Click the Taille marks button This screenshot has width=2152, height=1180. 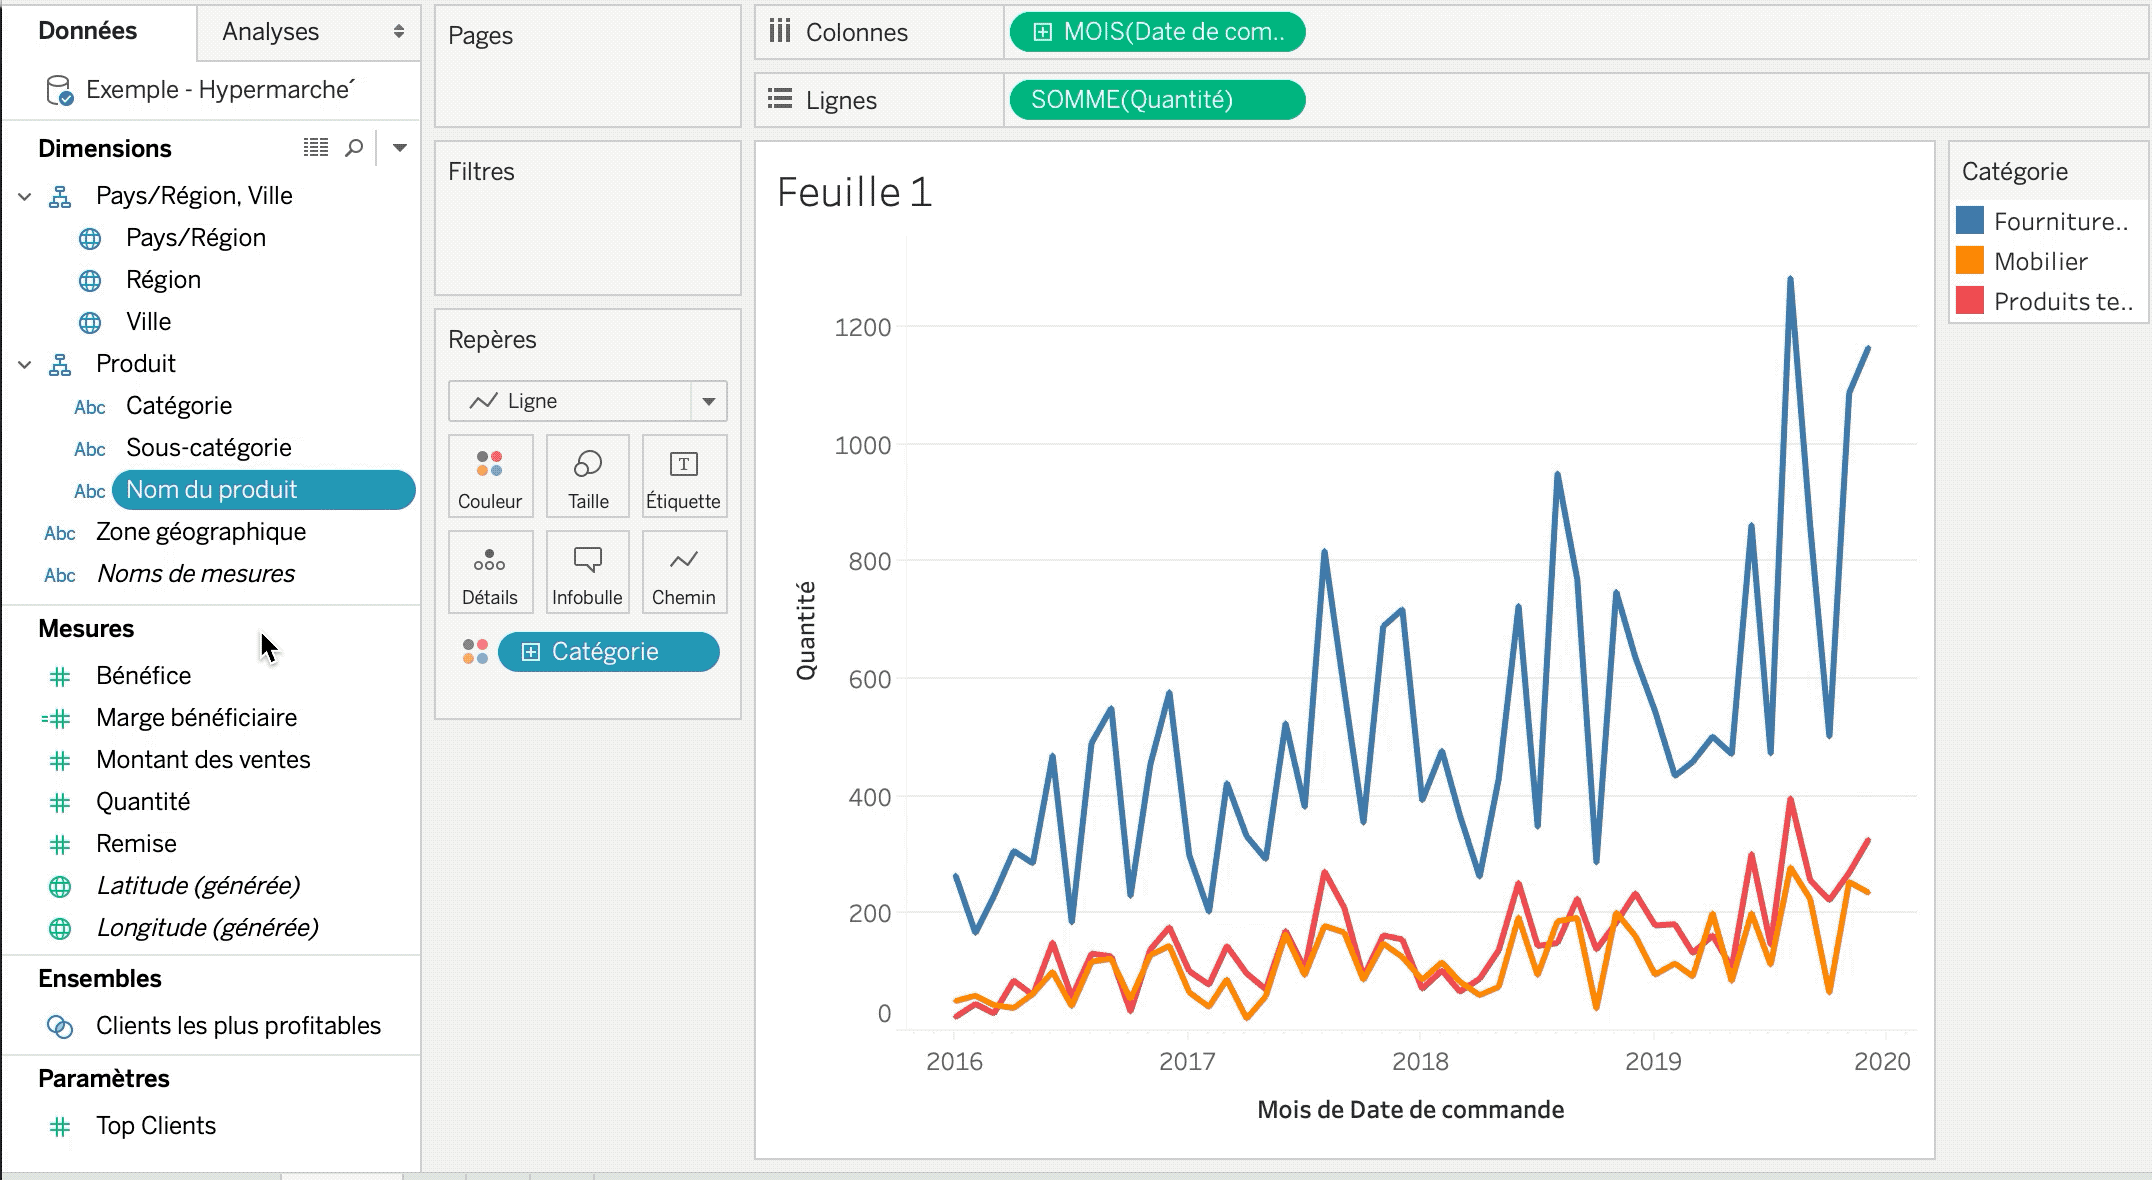[588, 476]
